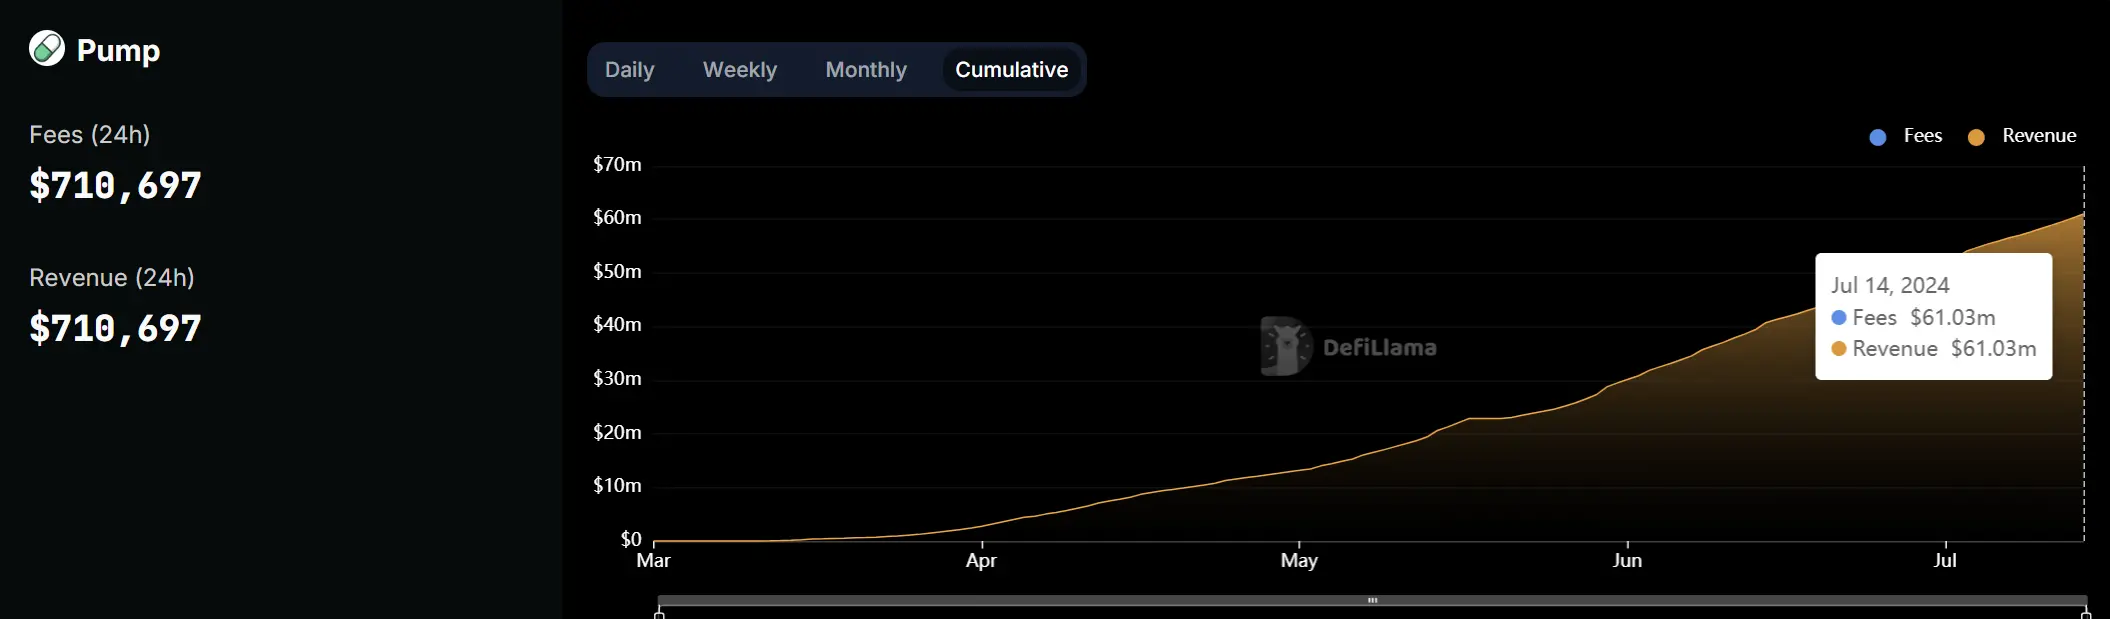This screenshot has width=2110, height=619.
Task: Click the Pump pill logo icon
Action: [47, 48]
